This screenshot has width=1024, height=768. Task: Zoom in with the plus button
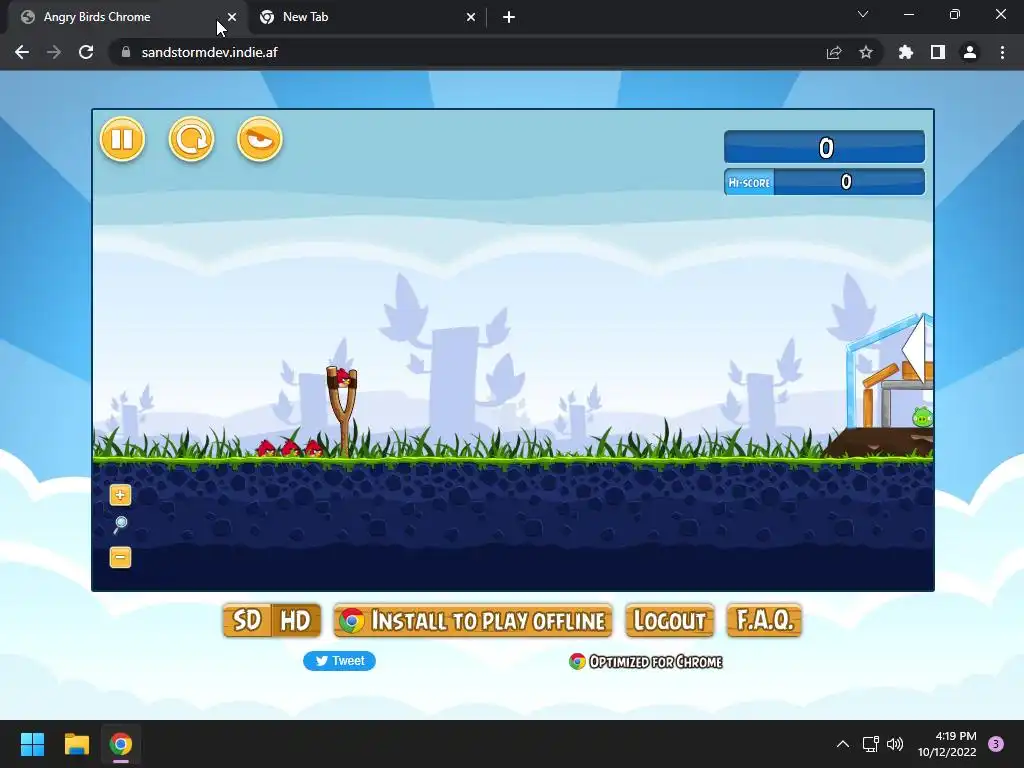(x=120, y=495)
